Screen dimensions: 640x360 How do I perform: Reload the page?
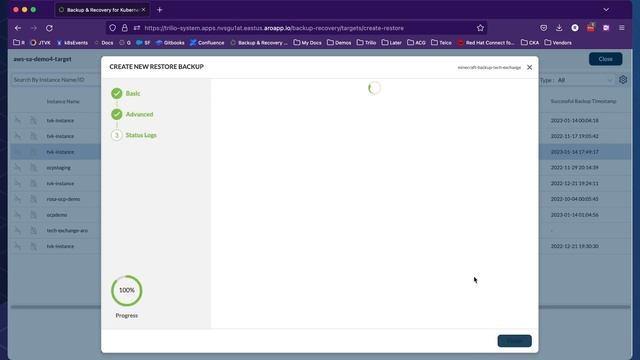coord(49,28)
